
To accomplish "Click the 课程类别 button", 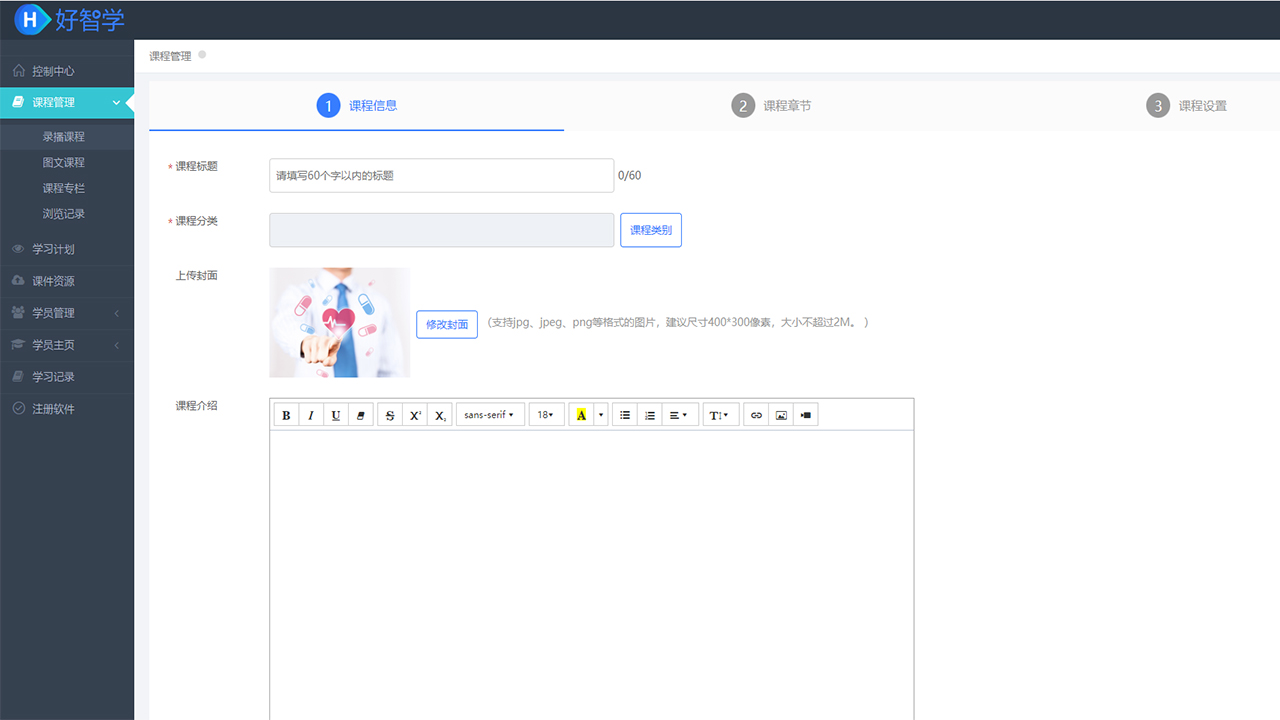I will point(651,230).
